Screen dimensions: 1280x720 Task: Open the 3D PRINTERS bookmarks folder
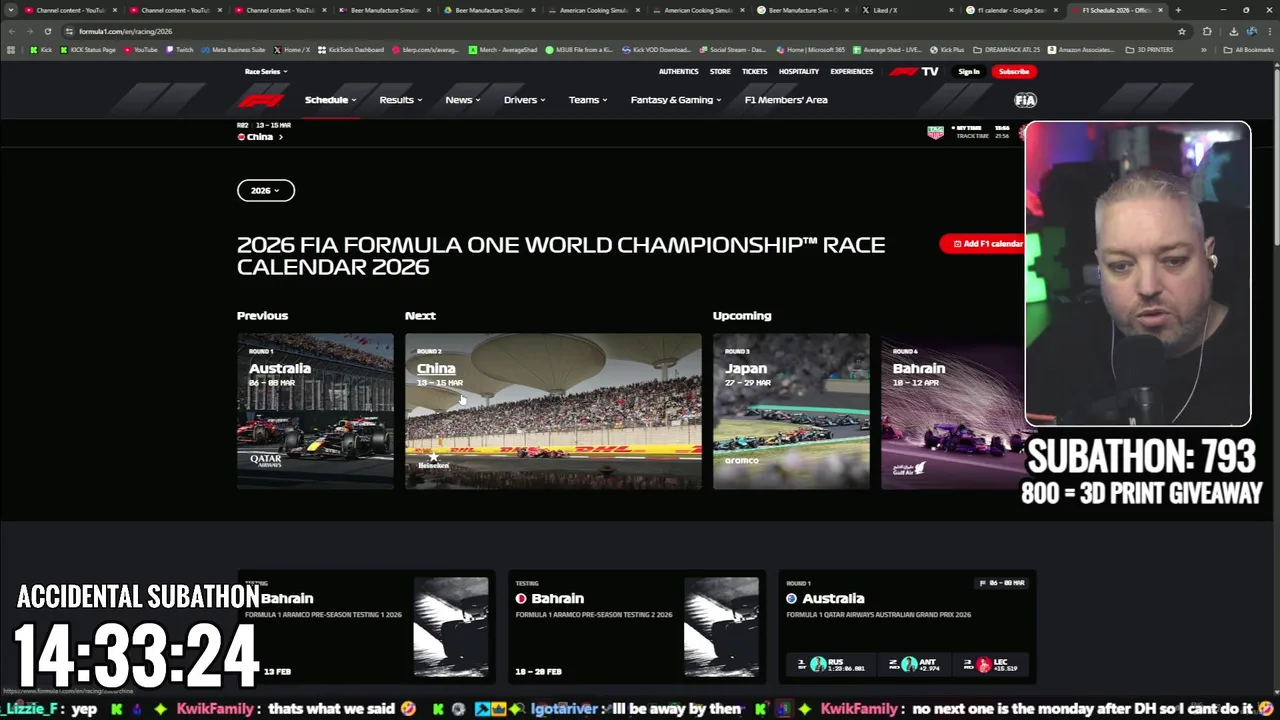point(1149,49)
